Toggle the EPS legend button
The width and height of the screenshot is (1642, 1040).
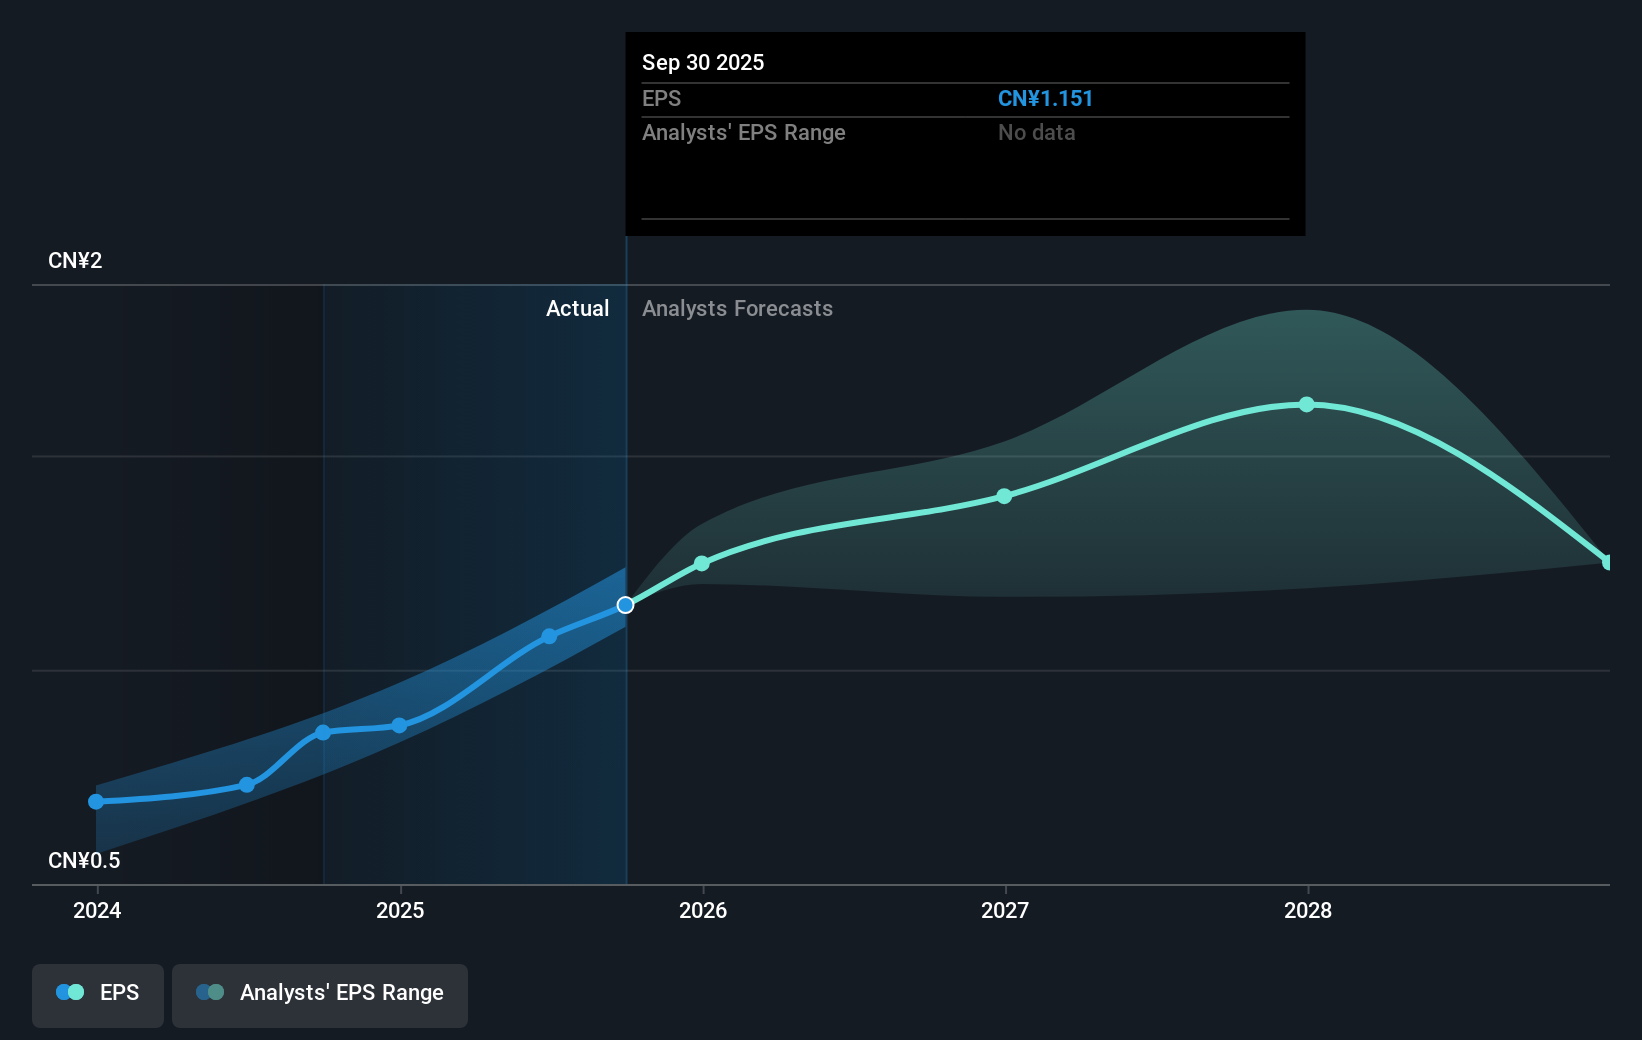pyautogui.click(x=98, y=995)
